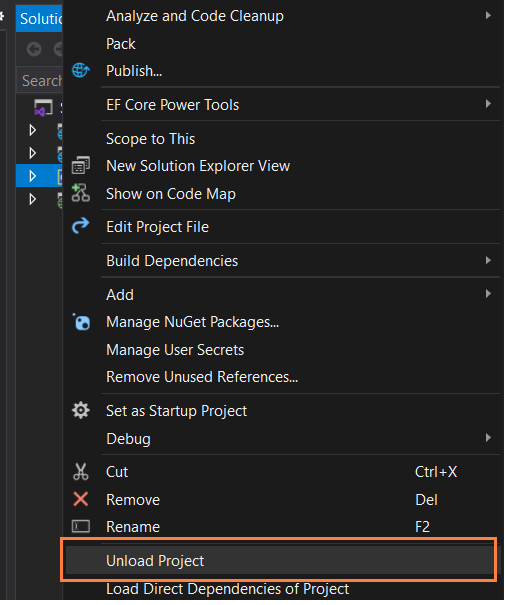Expand the highlighted selected project node

[33, 176]
